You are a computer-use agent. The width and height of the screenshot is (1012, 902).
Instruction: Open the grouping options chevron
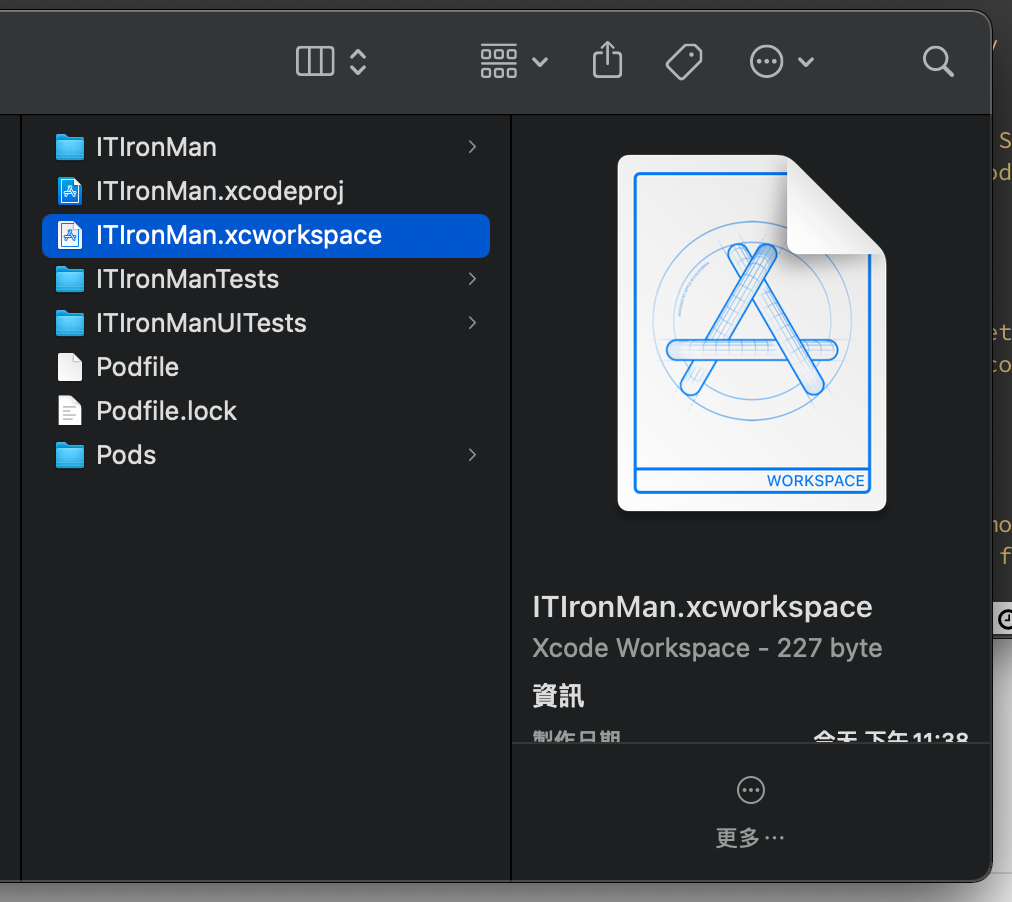point(540,62)
